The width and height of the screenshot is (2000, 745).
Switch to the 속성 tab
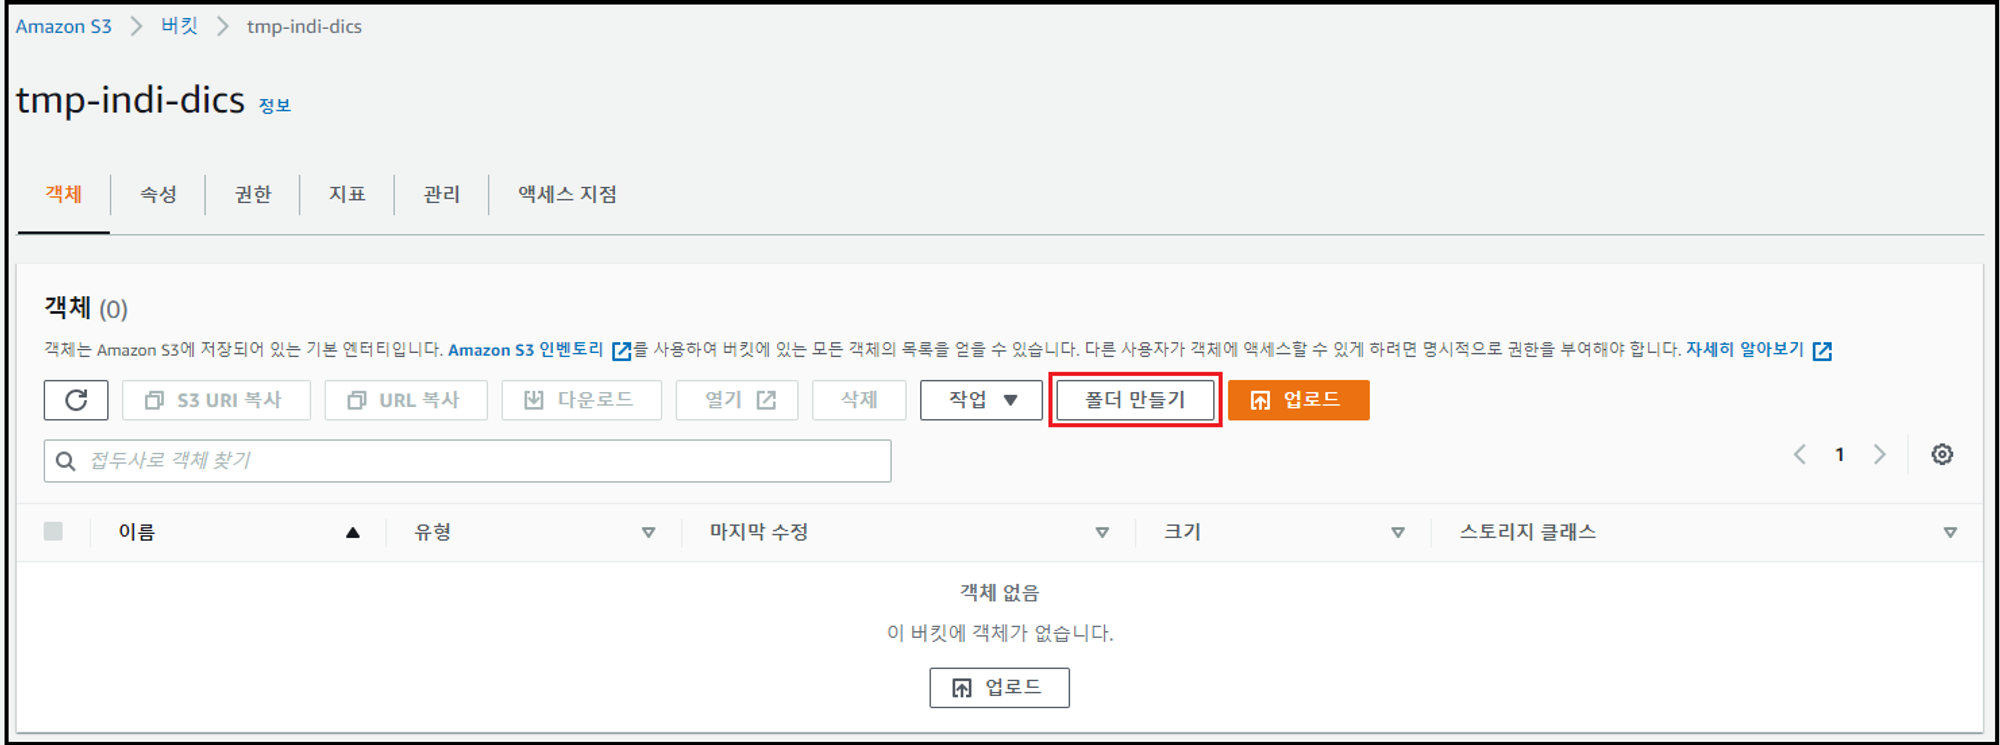(158, 194)
